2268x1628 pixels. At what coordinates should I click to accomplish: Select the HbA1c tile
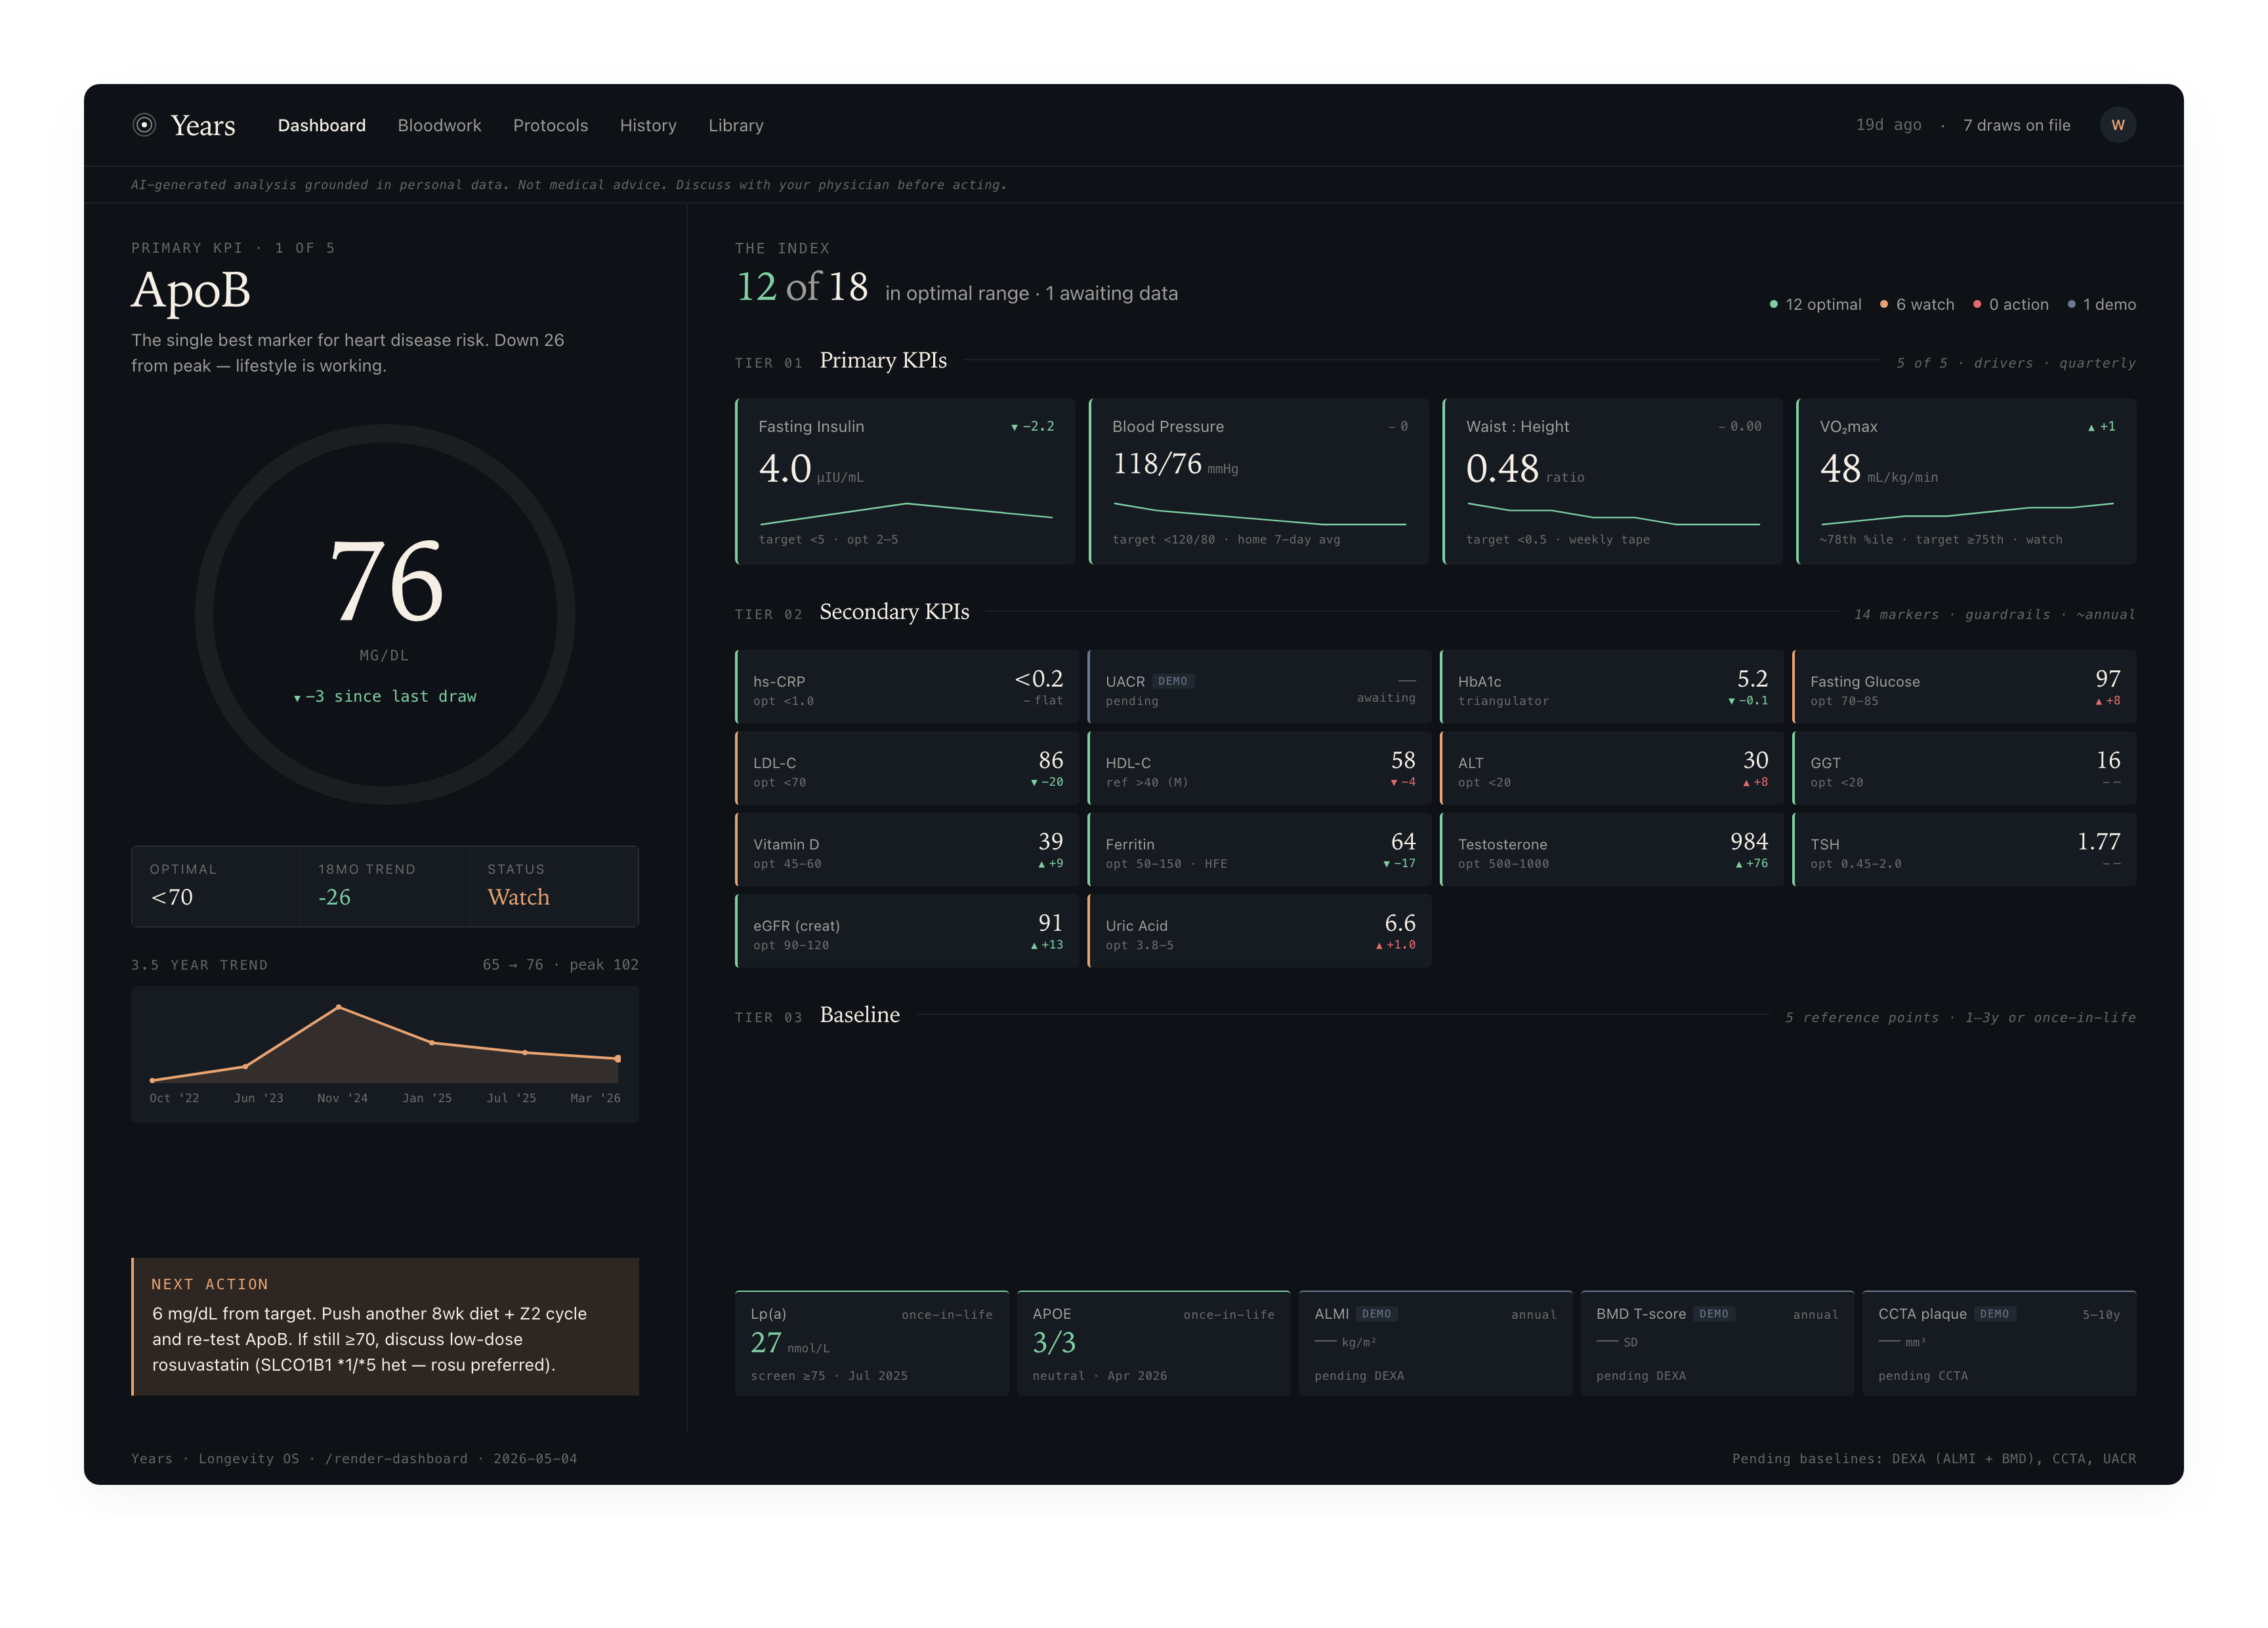coord(1612,687)
